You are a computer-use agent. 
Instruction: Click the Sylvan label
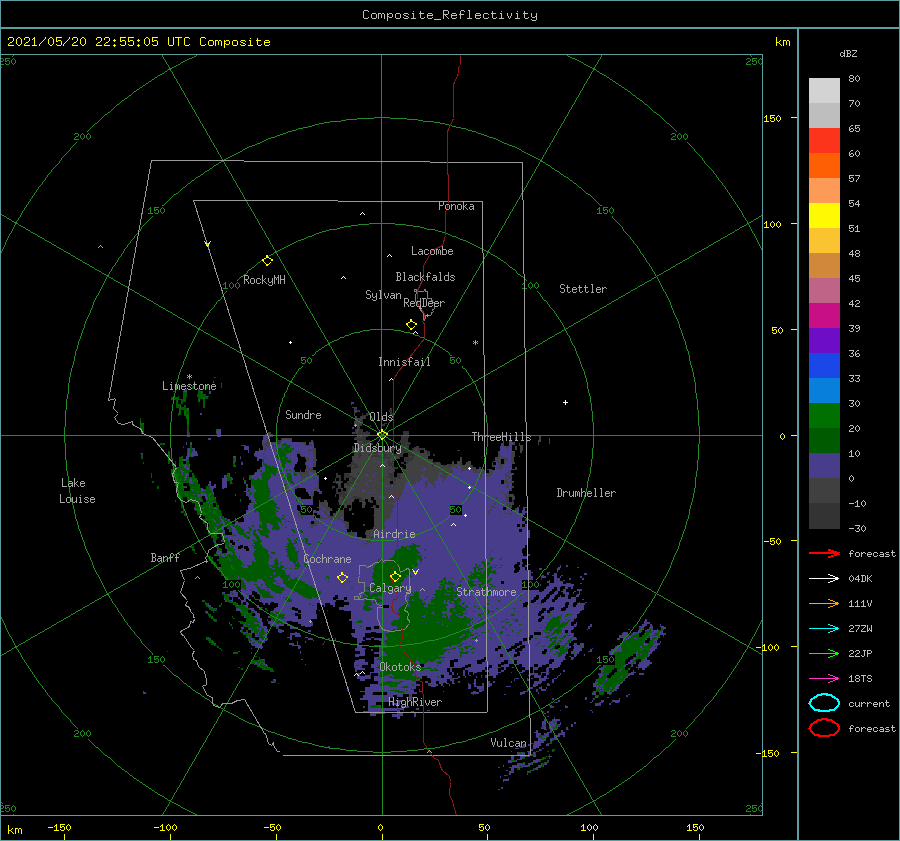(x=383, y=295)
